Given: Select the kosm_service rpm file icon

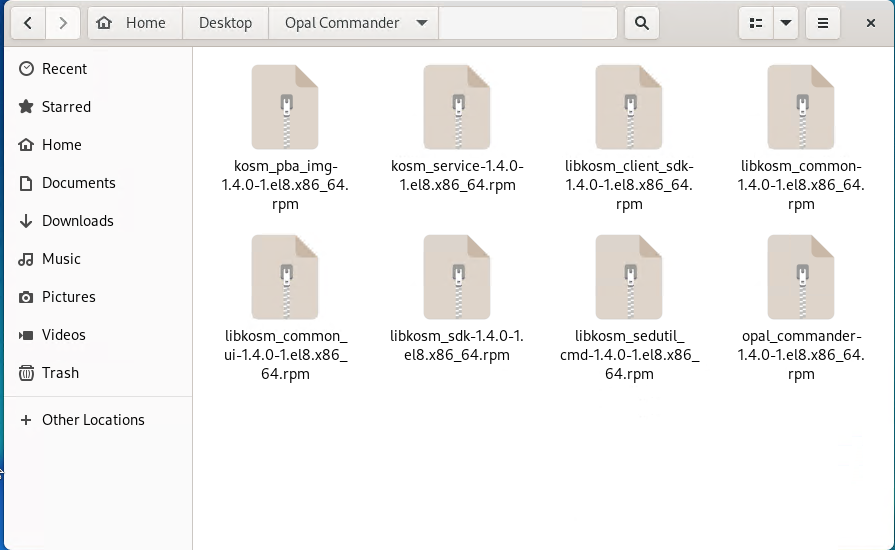Looking at the screenshot, I should pos(457,107).
